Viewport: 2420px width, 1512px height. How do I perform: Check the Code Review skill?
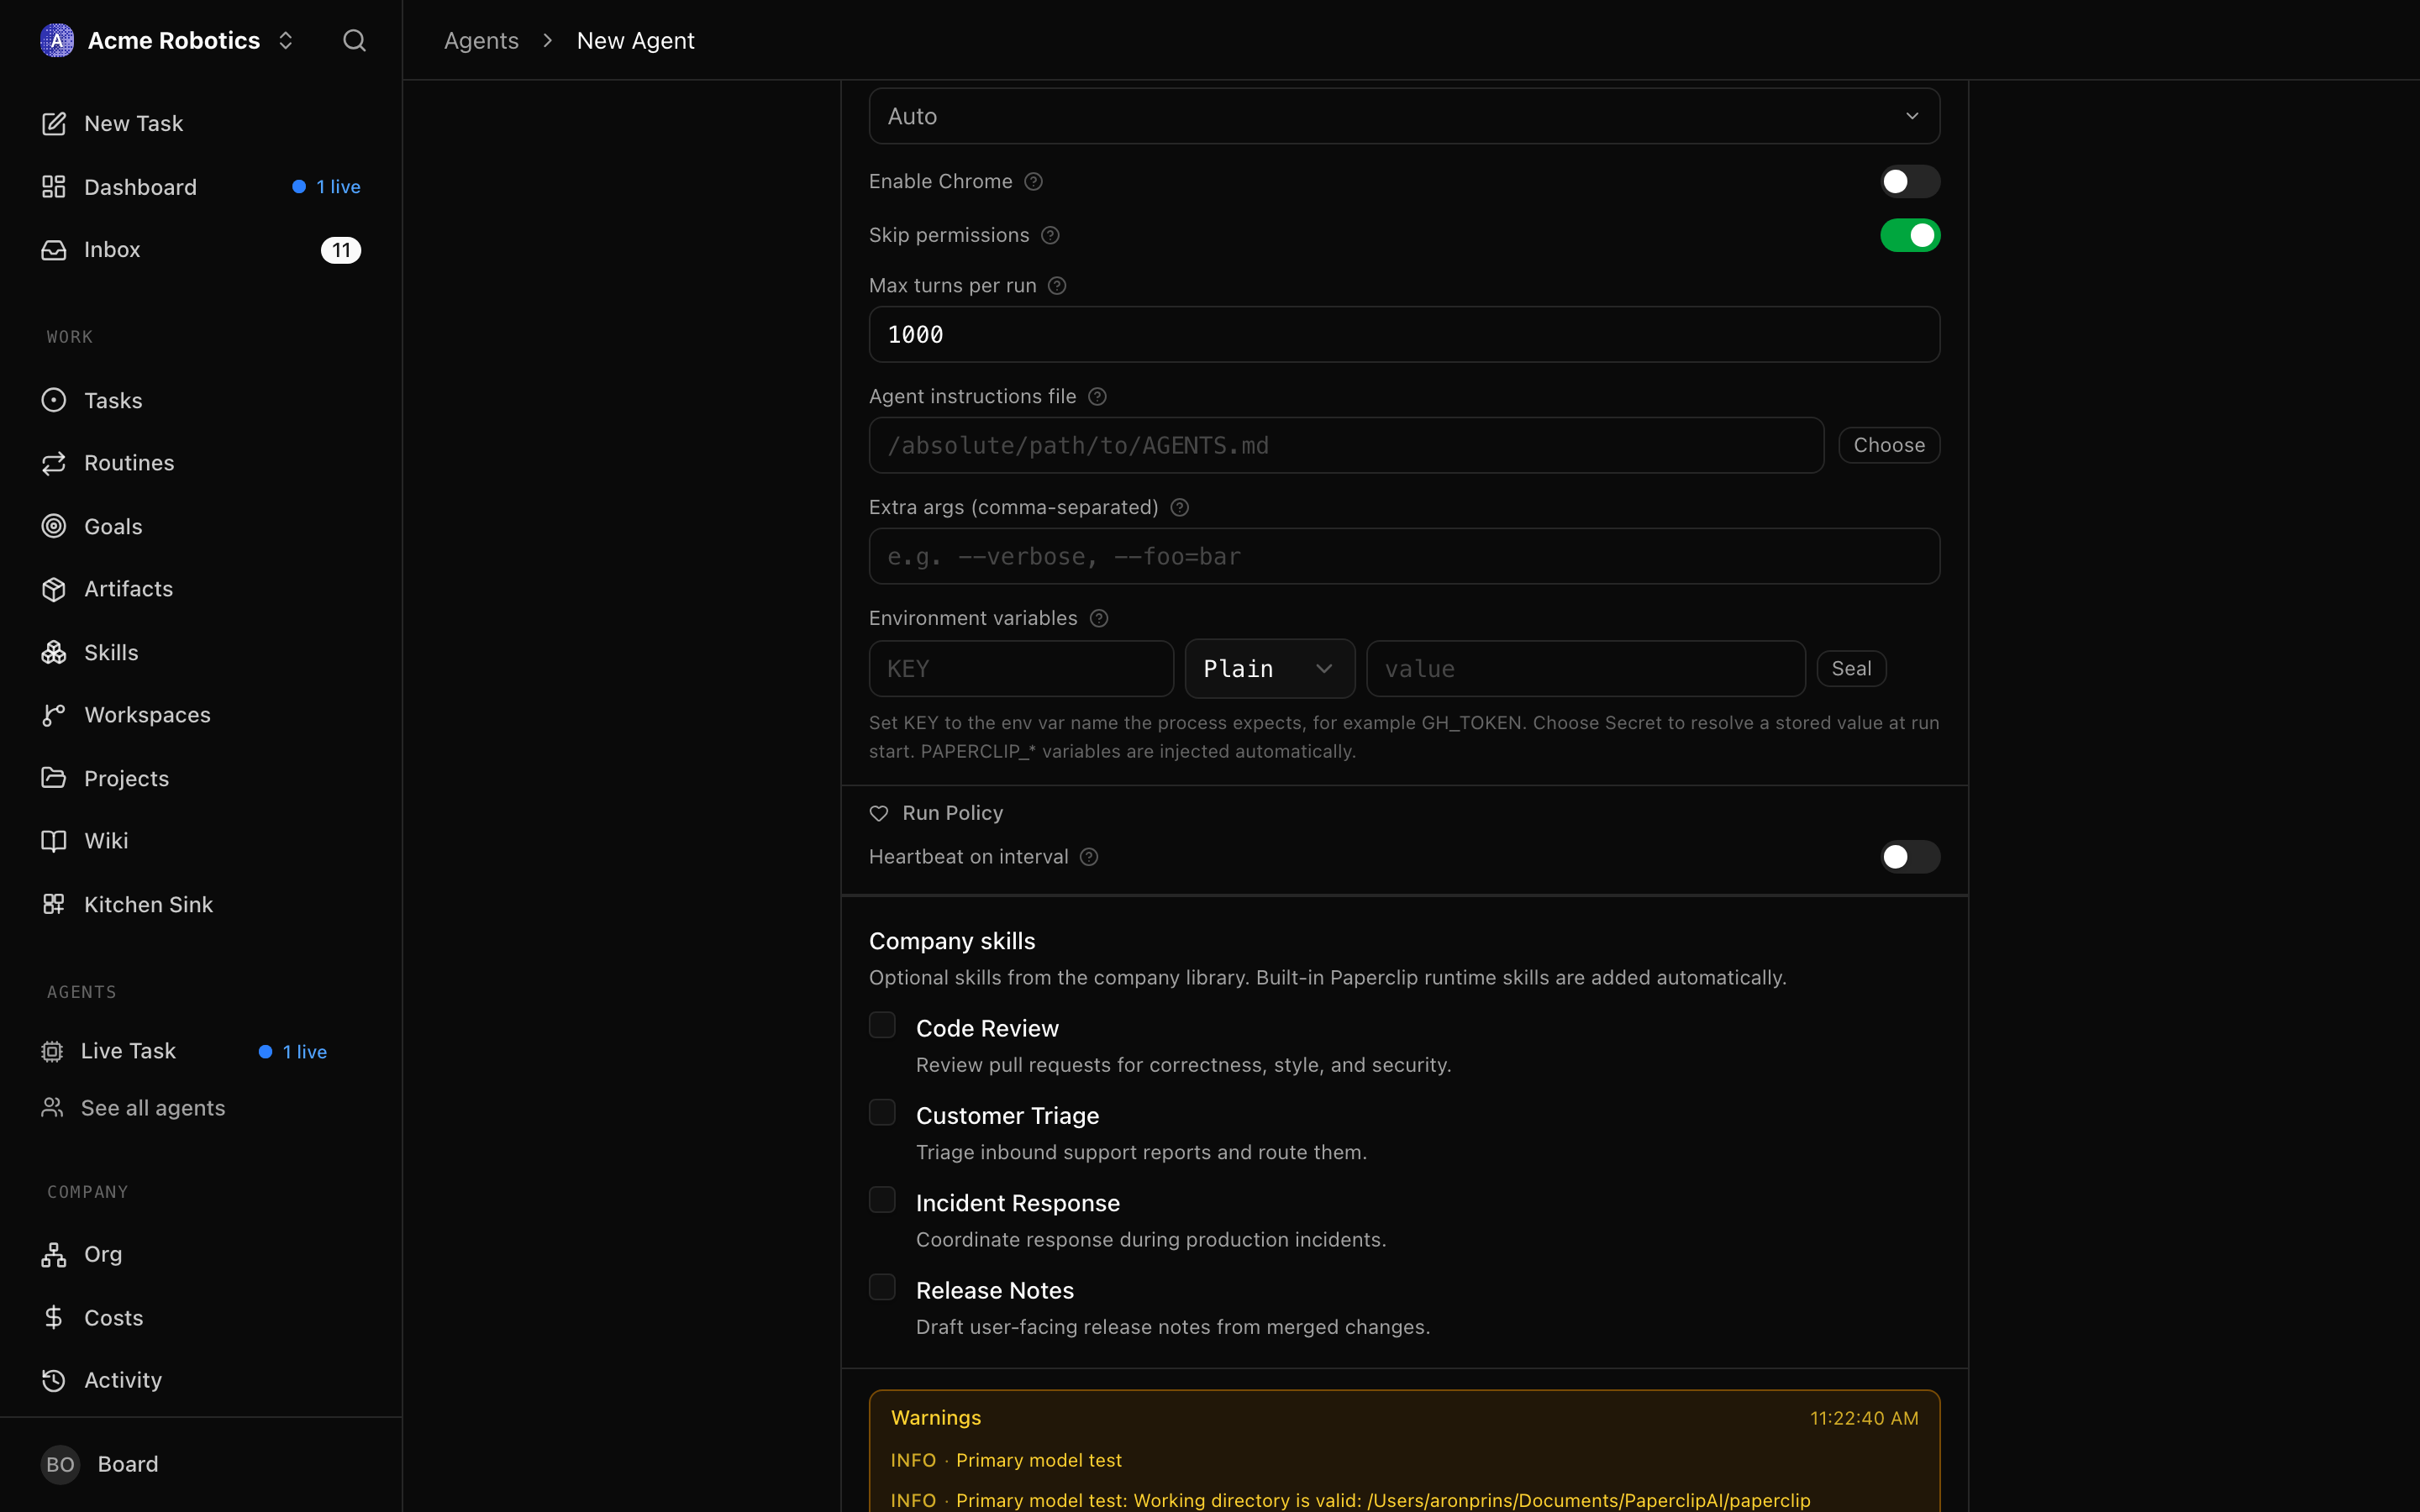pos(882,1025)
